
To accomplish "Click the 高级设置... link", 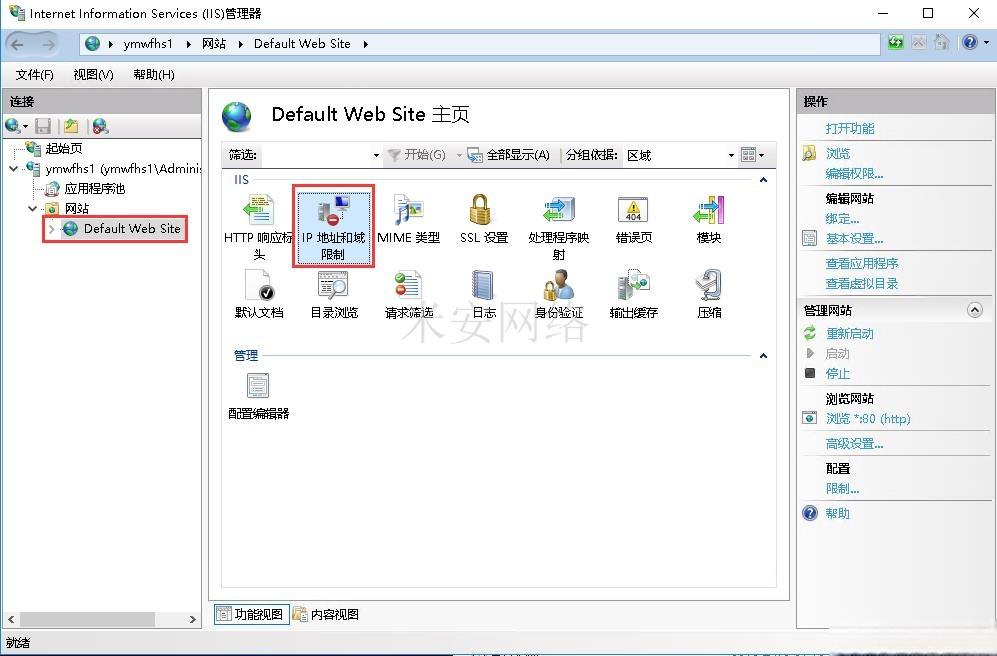I will pyautogui.click(x=854, y=444).
